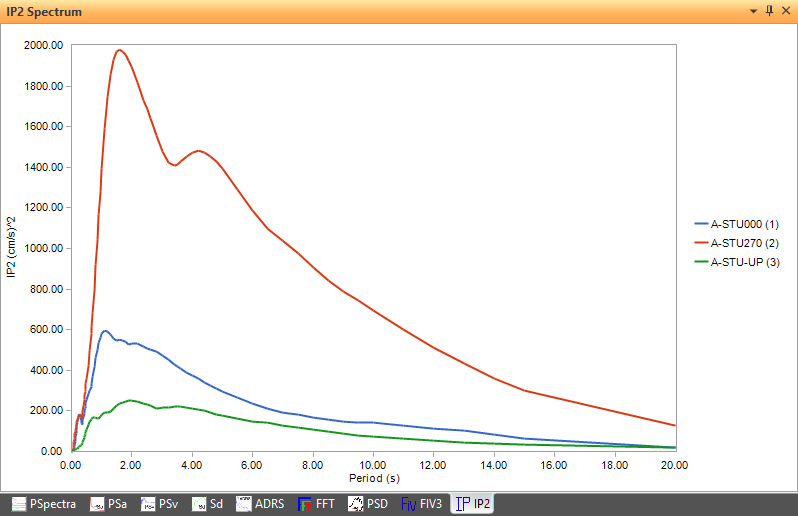Open the panel window position dropdown arrow
The width and height of the screenshot is (798, 516).
[x=753, y=11]
